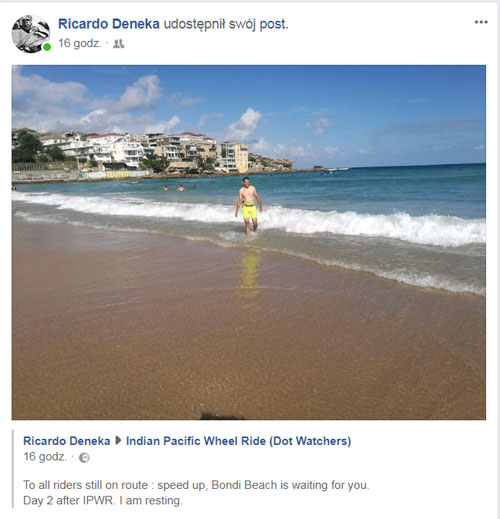
Task: Click the "Day 2 after IPWR" text line
Action: coord(103,500)
